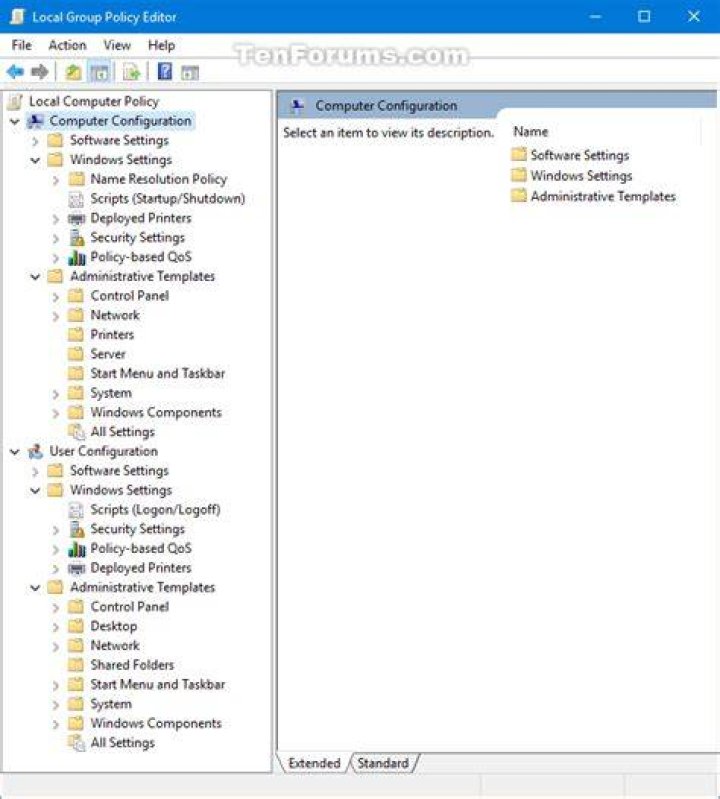Open Help via the toolbar question mark
This screenshot has height=799, width=720.
165,71
